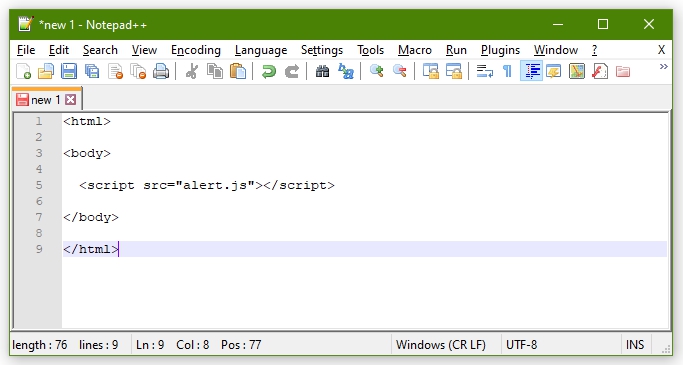This screenshot has height=365, width=683.
Task: Open the Tools menu
Action: click(371, 50)
